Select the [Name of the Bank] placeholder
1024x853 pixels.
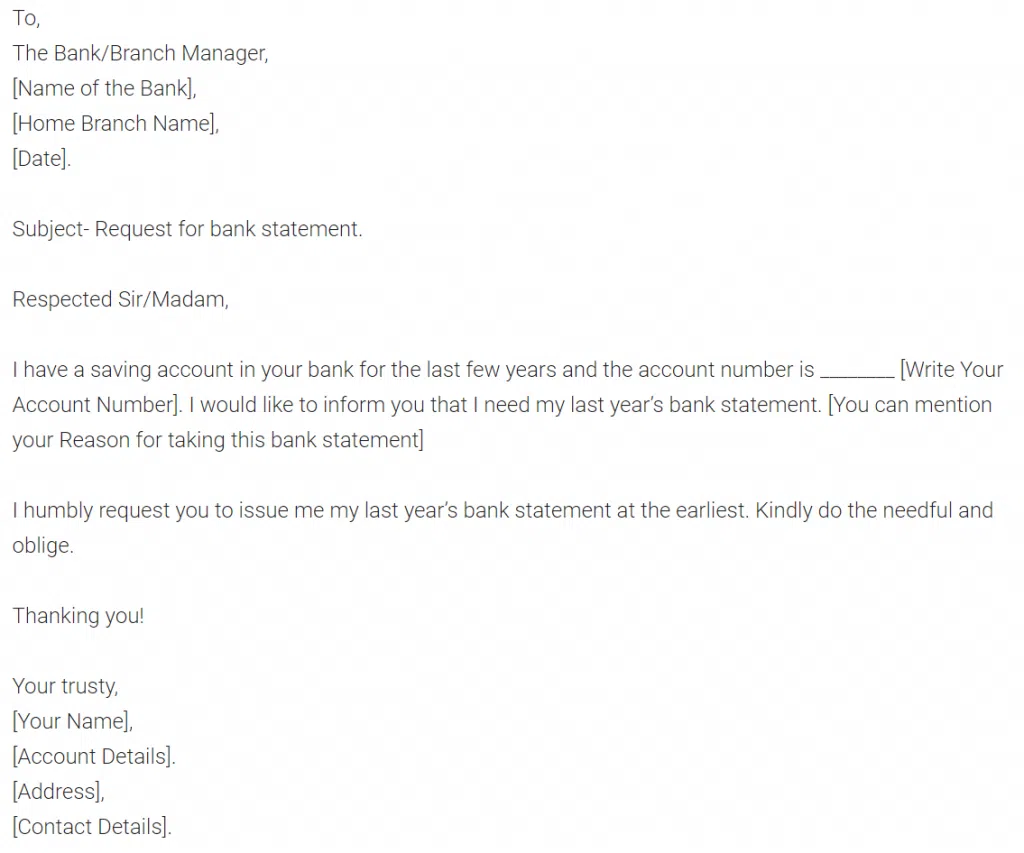click(x=104, y=89)
